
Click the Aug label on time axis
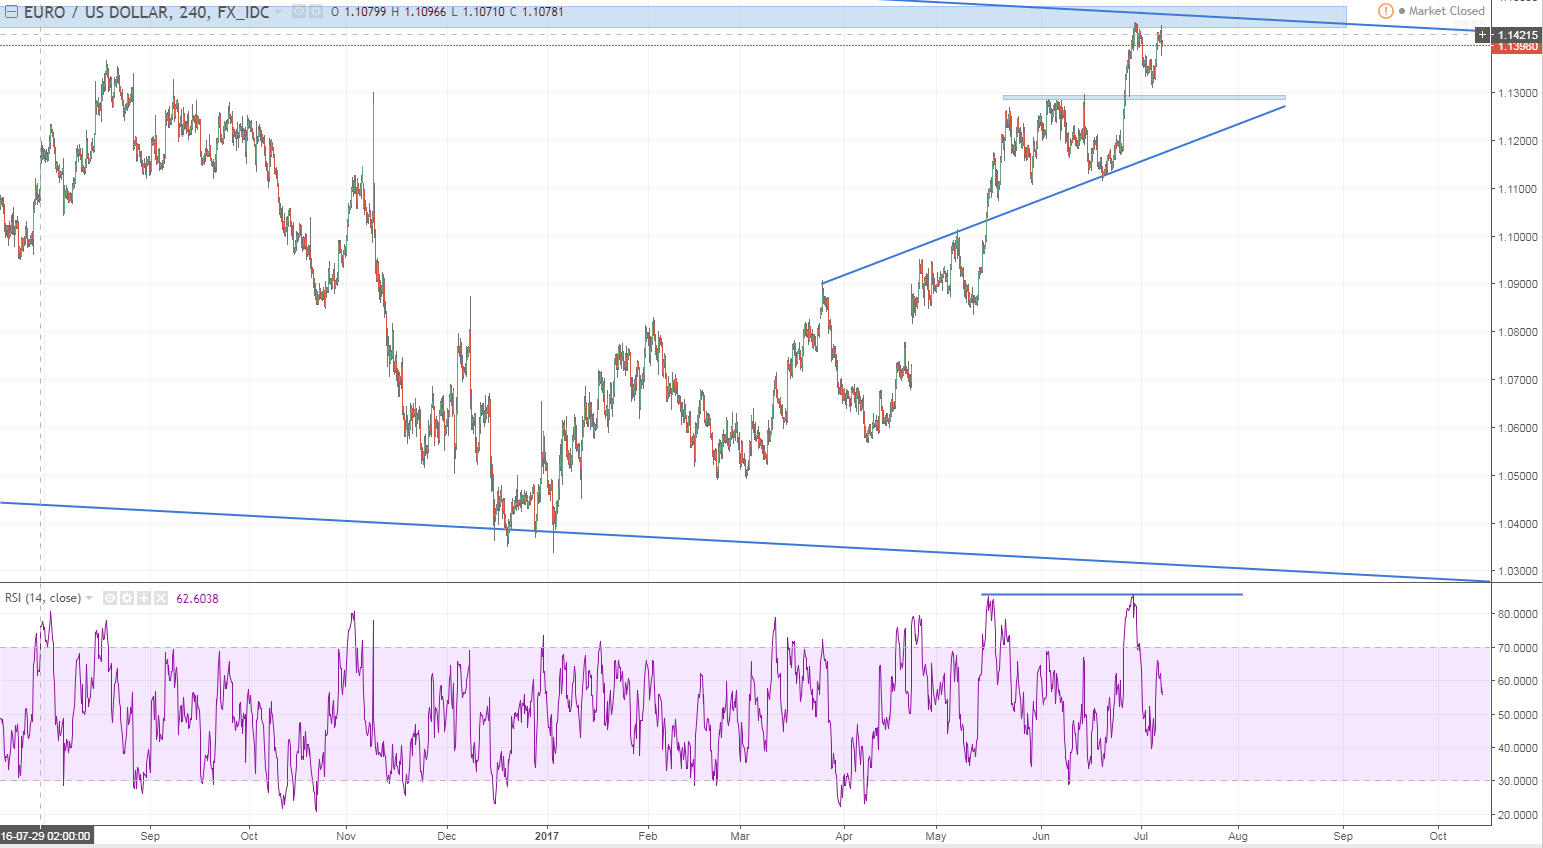(x=1238, y=836)
